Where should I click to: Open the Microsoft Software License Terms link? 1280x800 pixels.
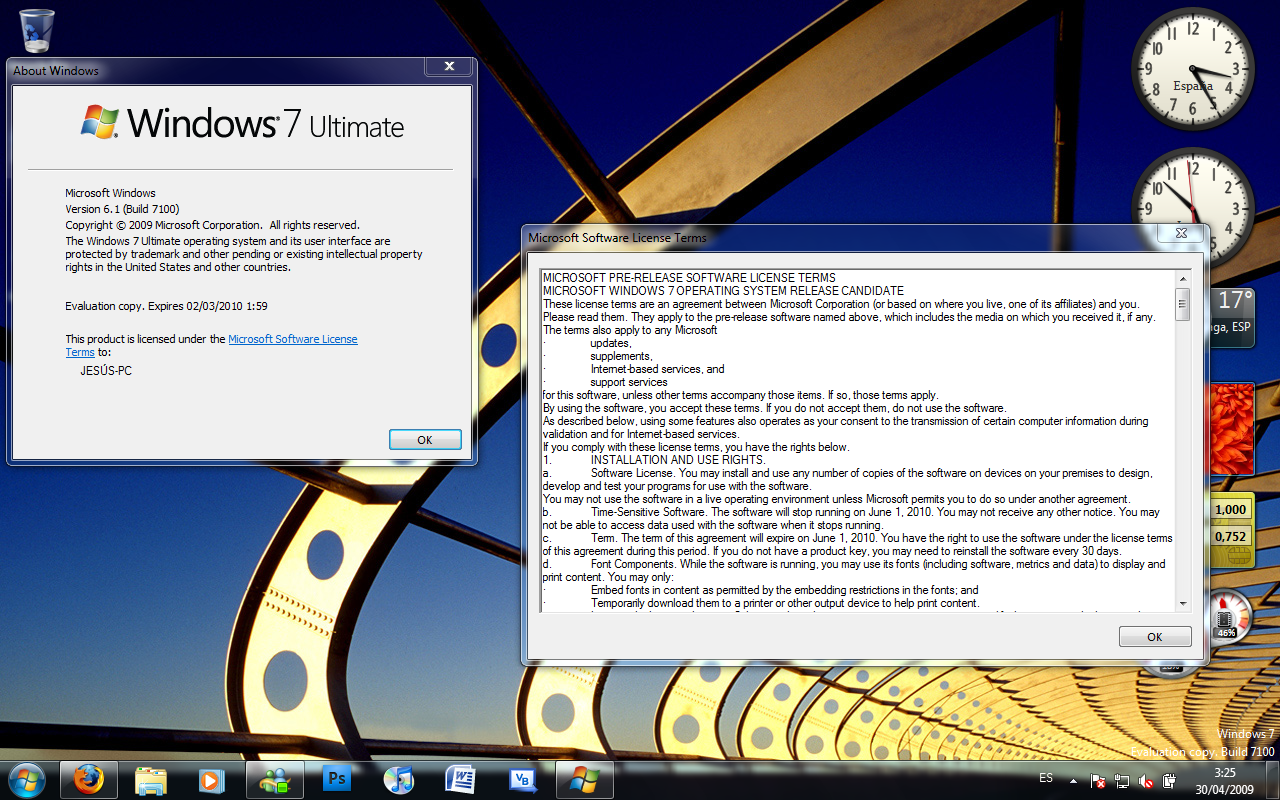click(x=293, y=339)
